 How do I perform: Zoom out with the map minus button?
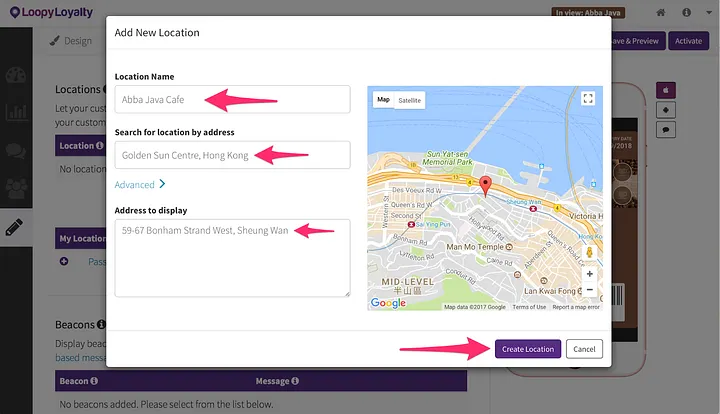tap(590, 290)
